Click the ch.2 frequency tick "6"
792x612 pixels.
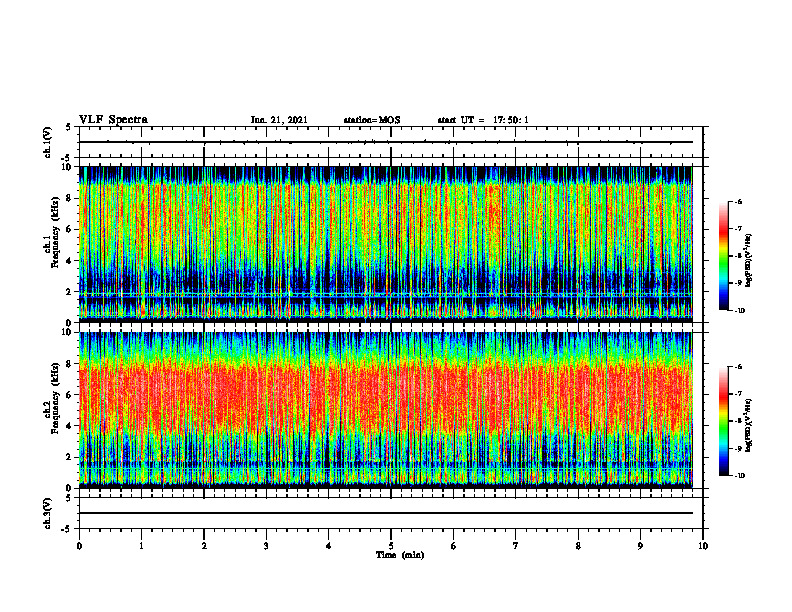pyautogui.click(x=70, y=394)
